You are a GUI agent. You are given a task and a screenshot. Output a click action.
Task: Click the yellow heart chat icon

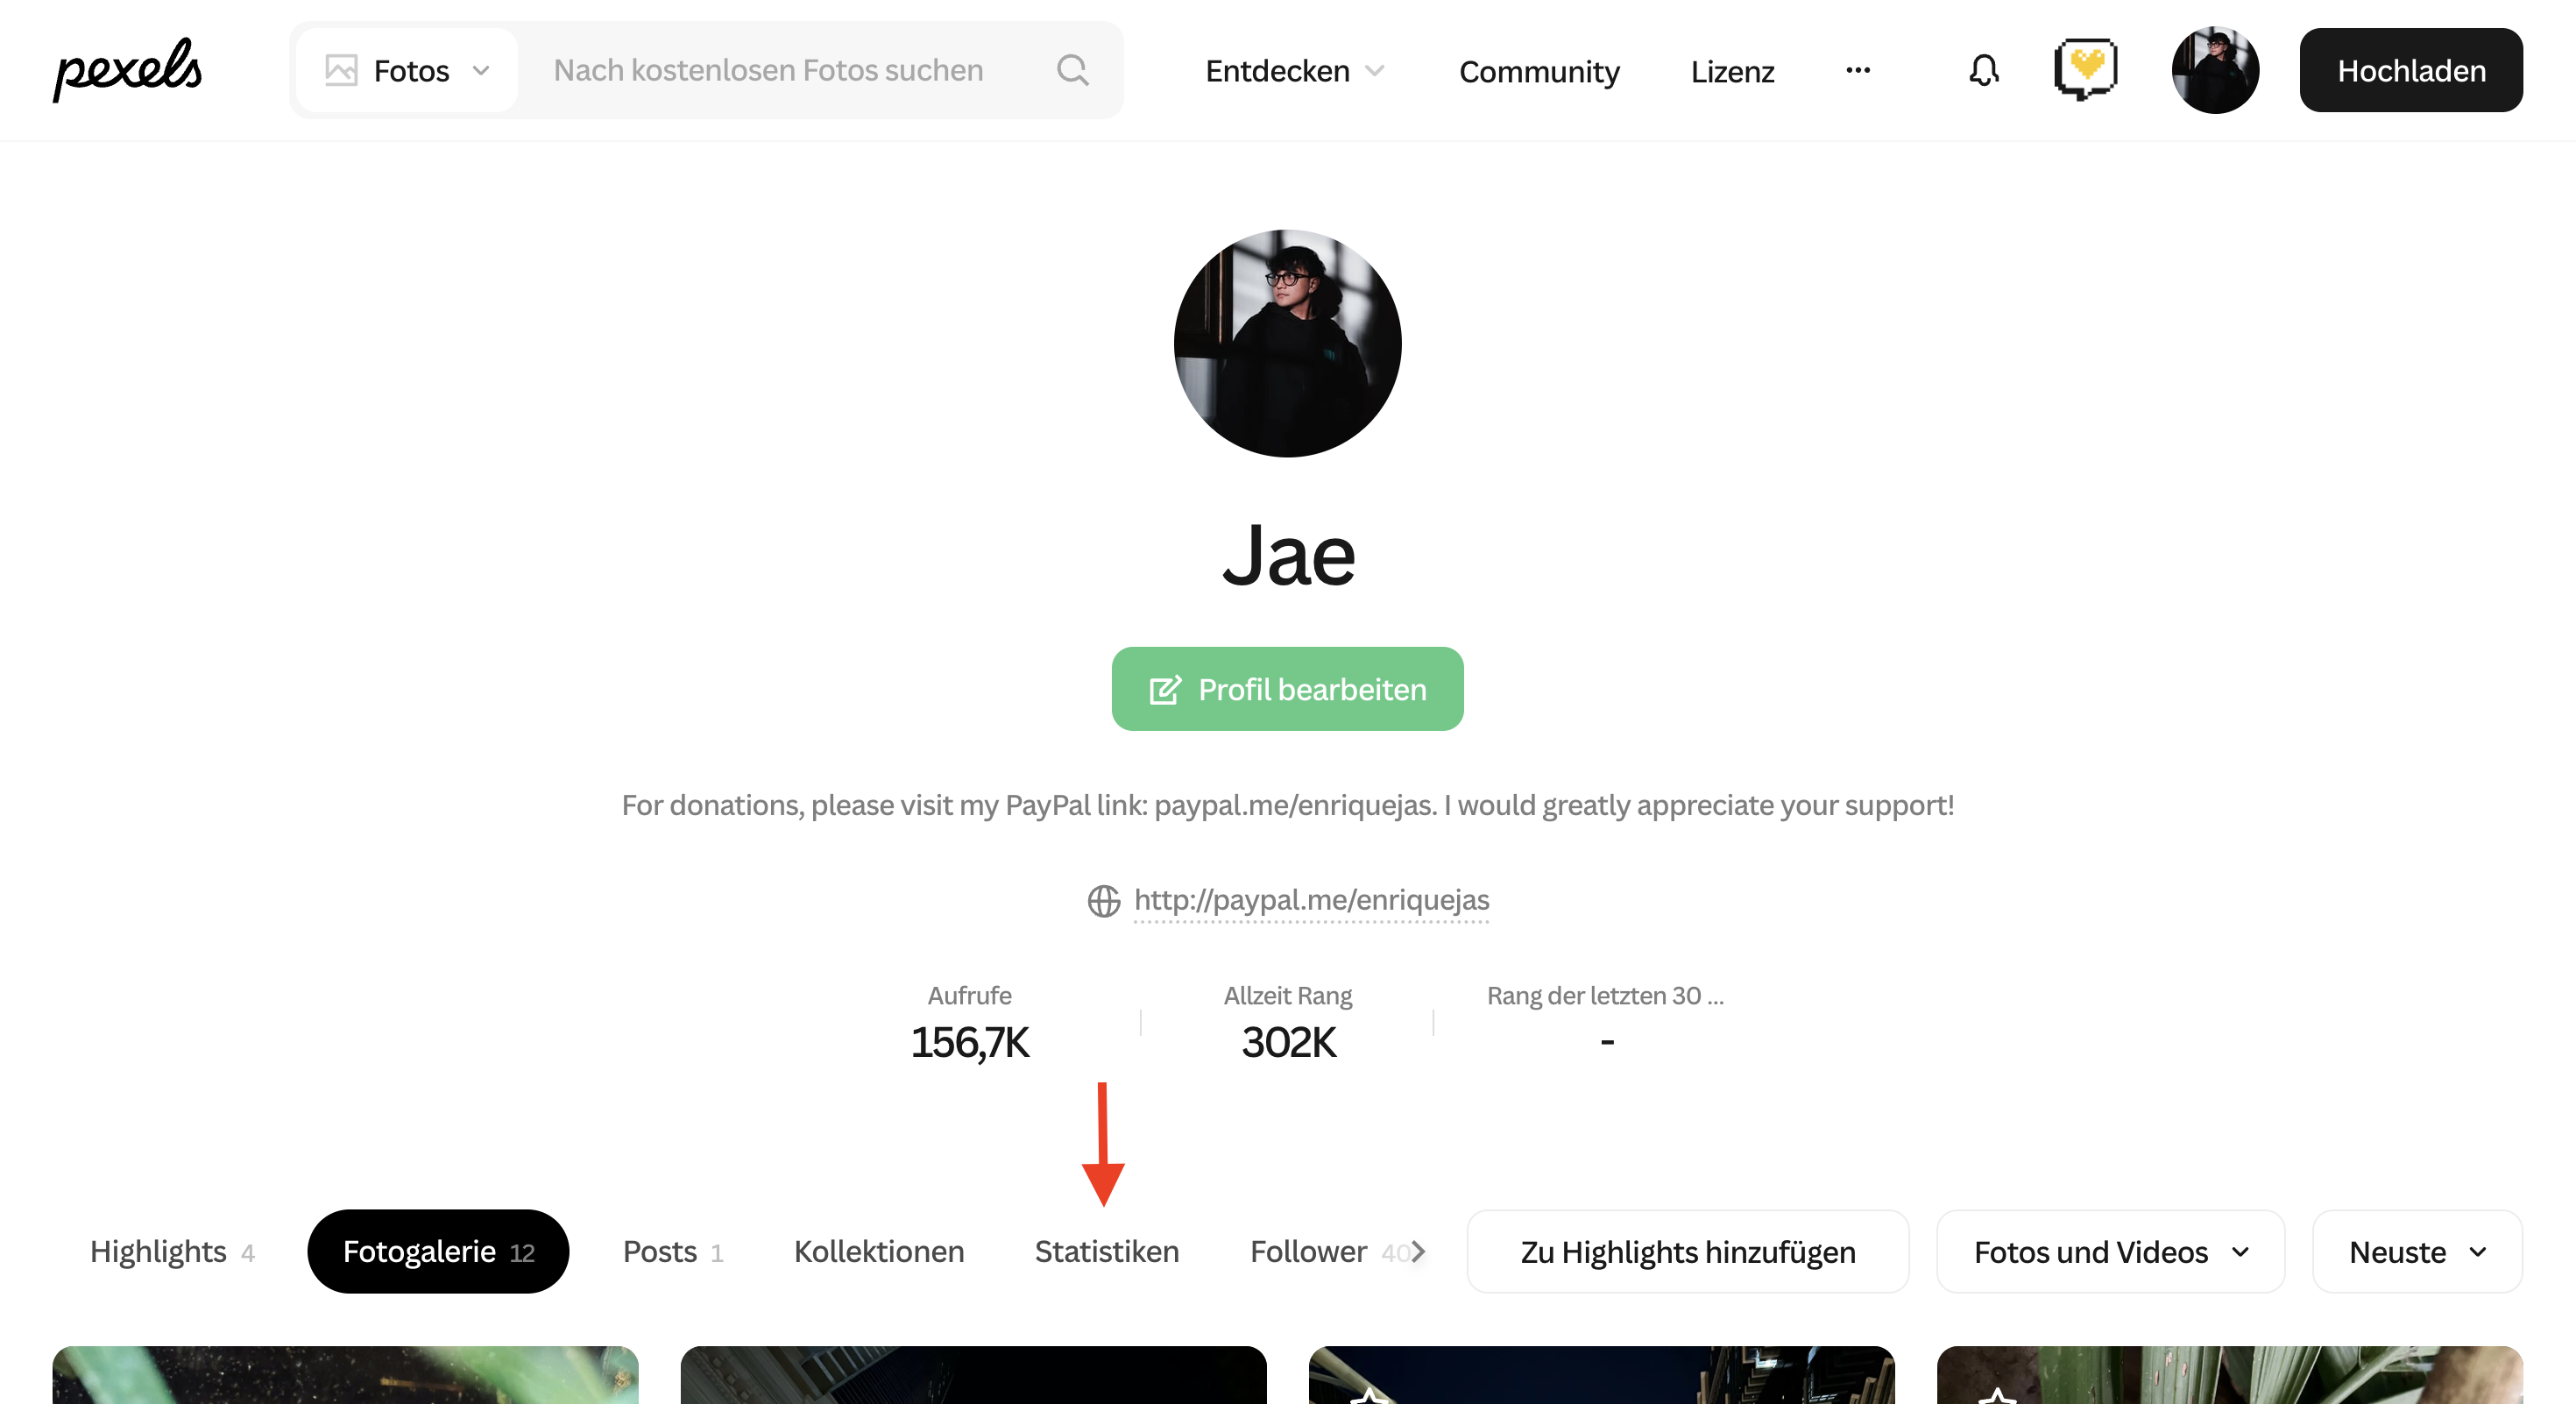tap(2085, 69)
